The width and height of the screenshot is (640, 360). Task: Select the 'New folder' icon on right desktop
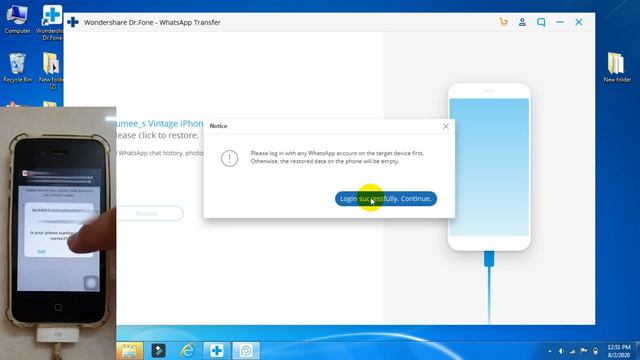(617, 67)
